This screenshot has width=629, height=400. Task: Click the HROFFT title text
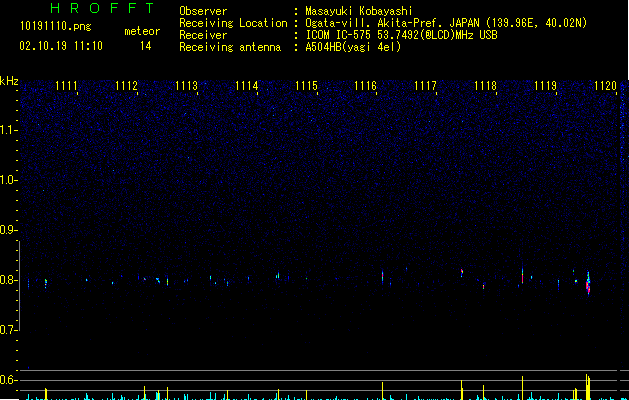102,8
